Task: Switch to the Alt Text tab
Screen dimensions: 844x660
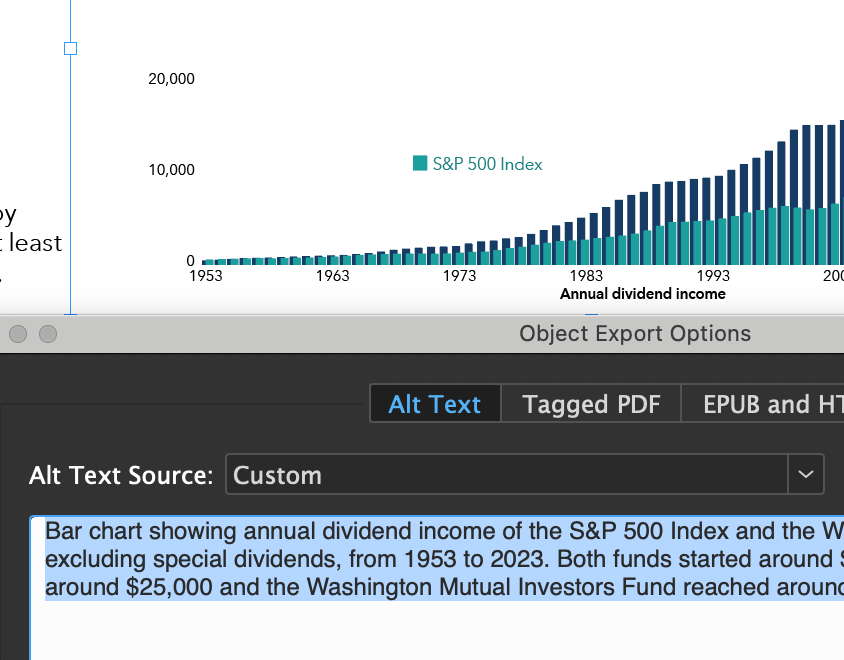Action: tap(435, 404)
